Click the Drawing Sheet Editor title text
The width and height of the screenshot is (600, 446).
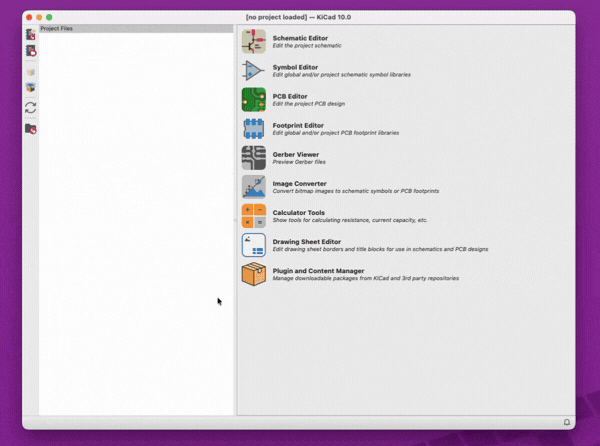click(307, 241)
